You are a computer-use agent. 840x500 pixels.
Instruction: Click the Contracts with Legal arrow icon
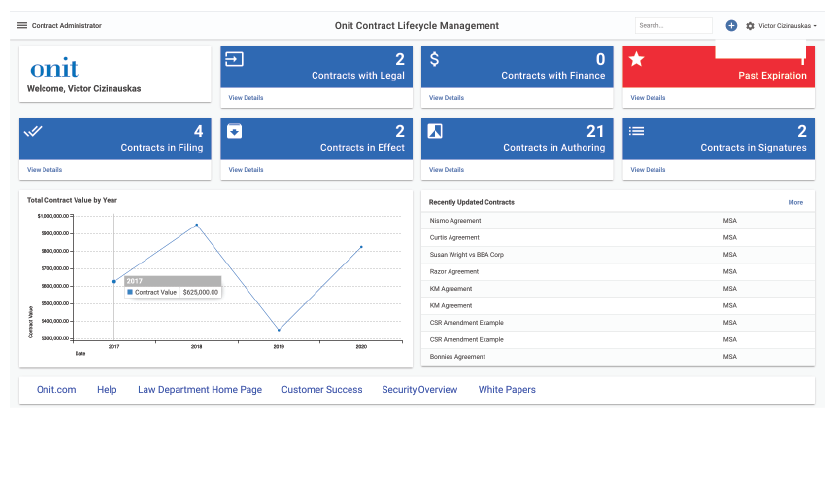[234, 59]
